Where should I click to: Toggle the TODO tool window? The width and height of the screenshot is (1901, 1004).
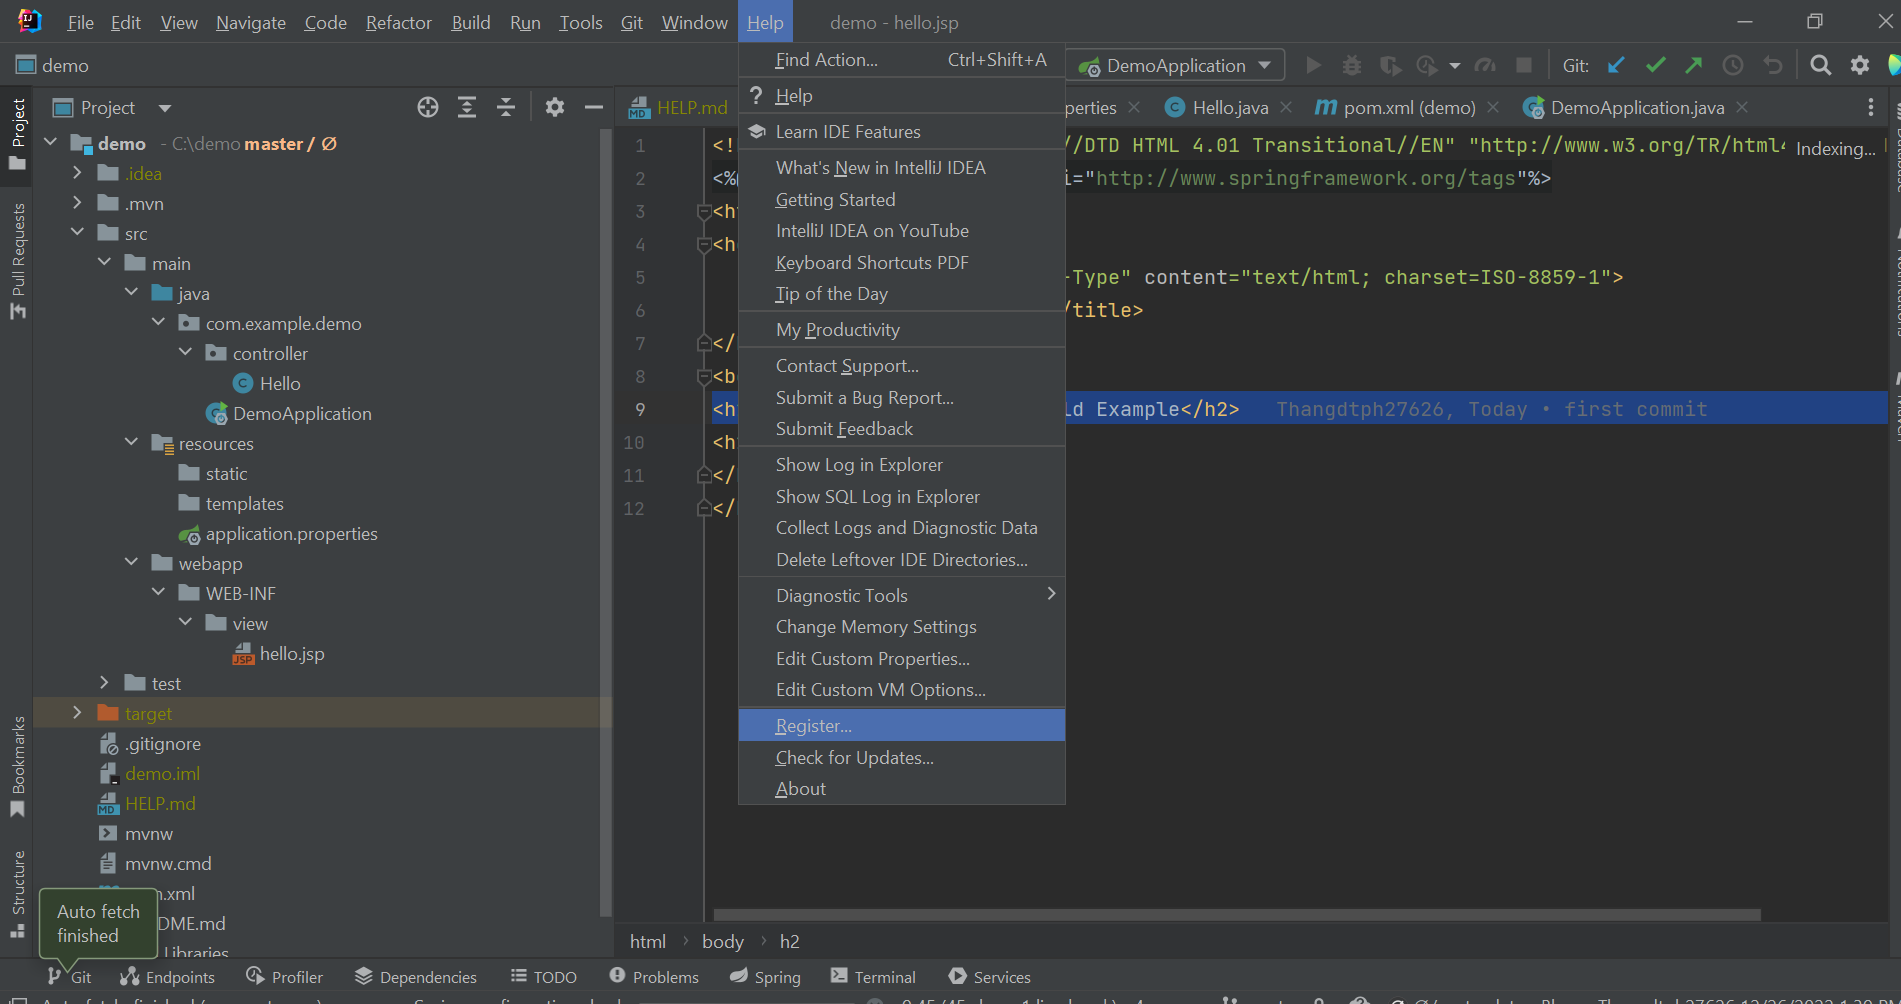click(x=544, y=977)
